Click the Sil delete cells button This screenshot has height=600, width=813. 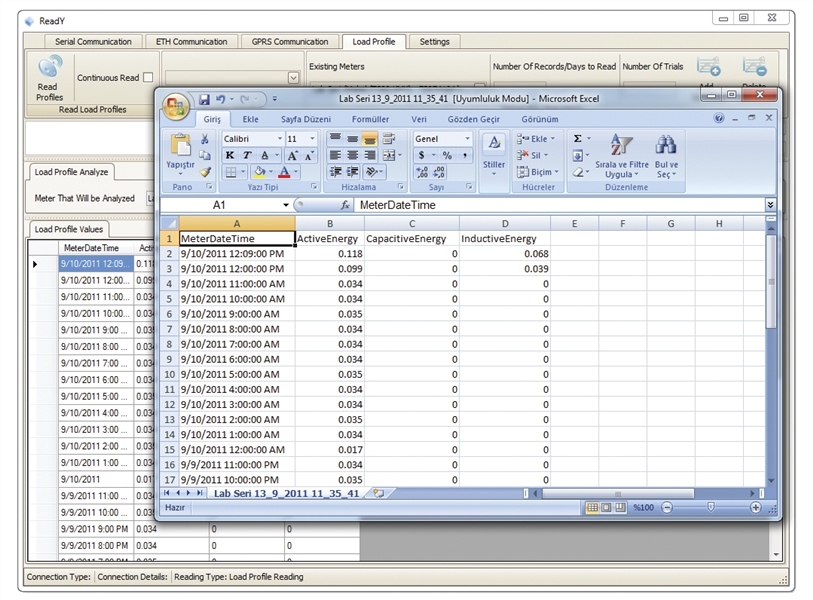click(532, 155)
